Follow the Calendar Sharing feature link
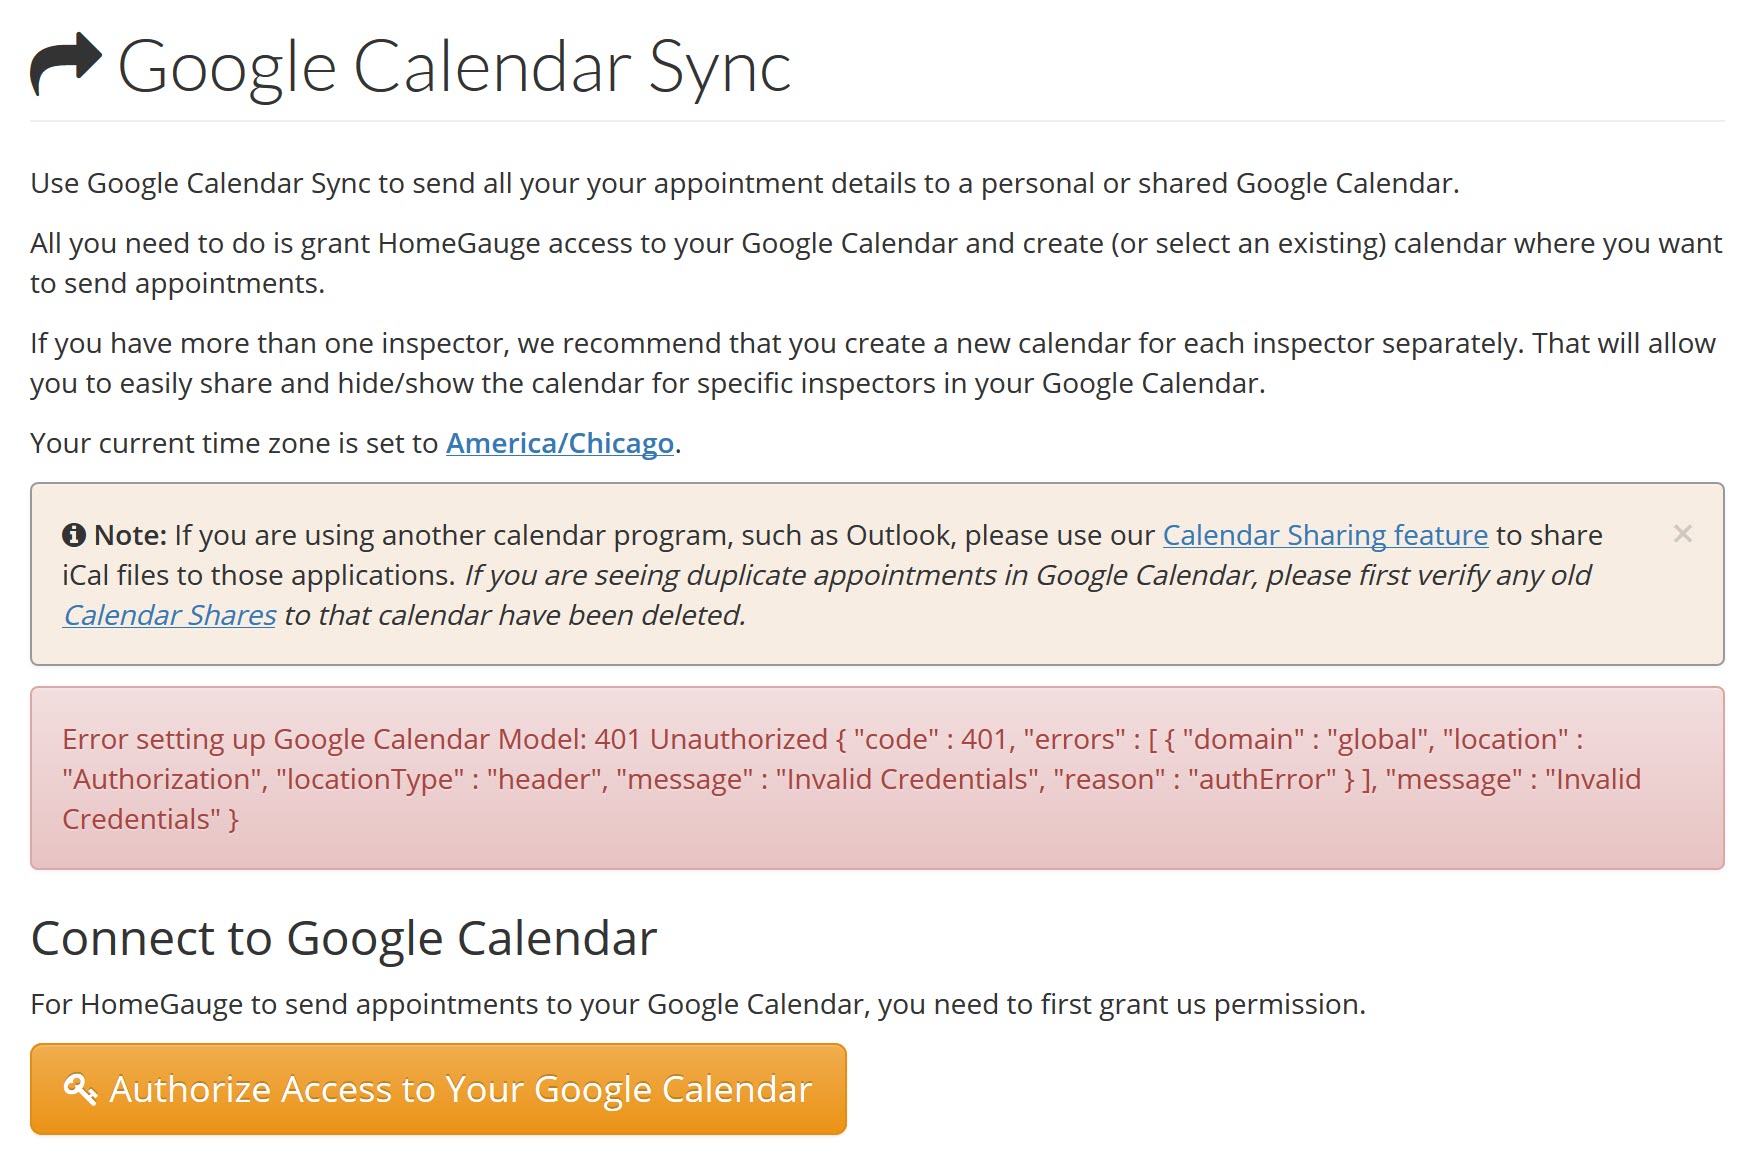Image resolution: width=1757 pixels, height=1161 pixels. (x=1324, y=535)
